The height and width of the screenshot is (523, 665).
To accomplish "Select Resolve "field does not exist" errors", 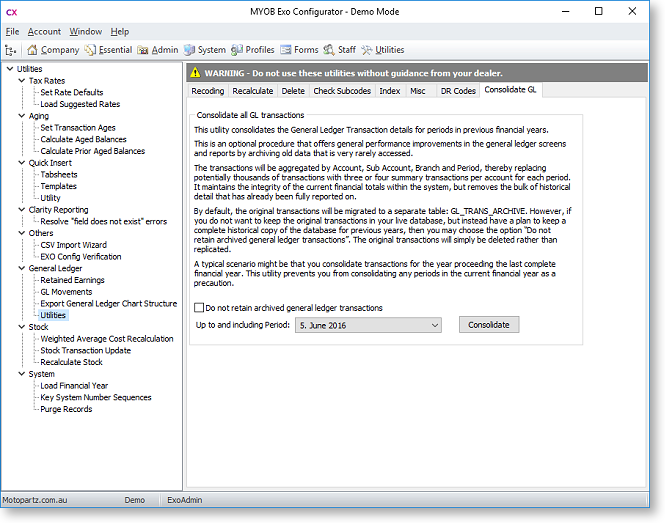I will point(103,221).
